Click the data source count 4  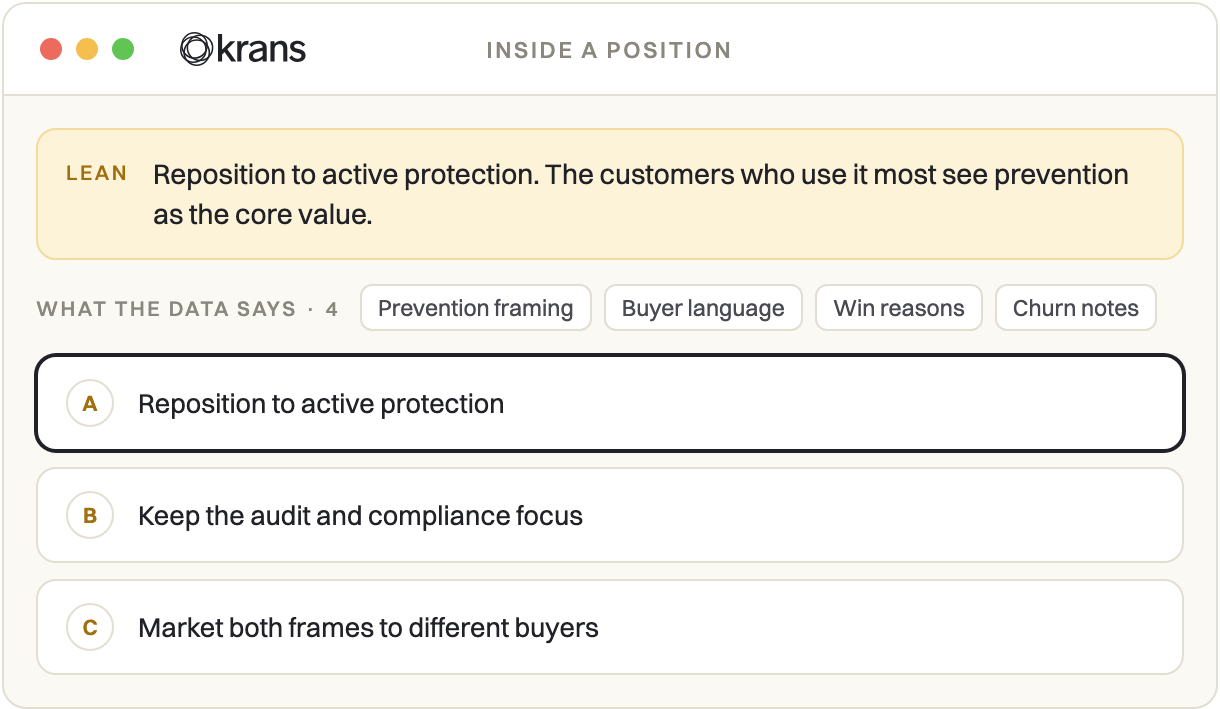click(332, 309)
